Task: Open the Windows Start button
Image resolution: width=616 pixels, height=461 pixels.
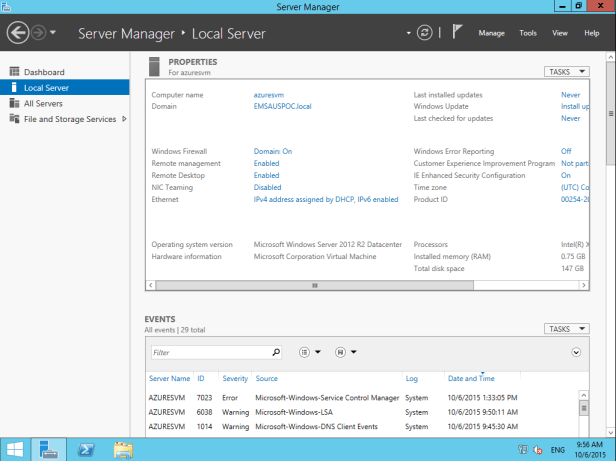Action: click(x=15, y=450)
